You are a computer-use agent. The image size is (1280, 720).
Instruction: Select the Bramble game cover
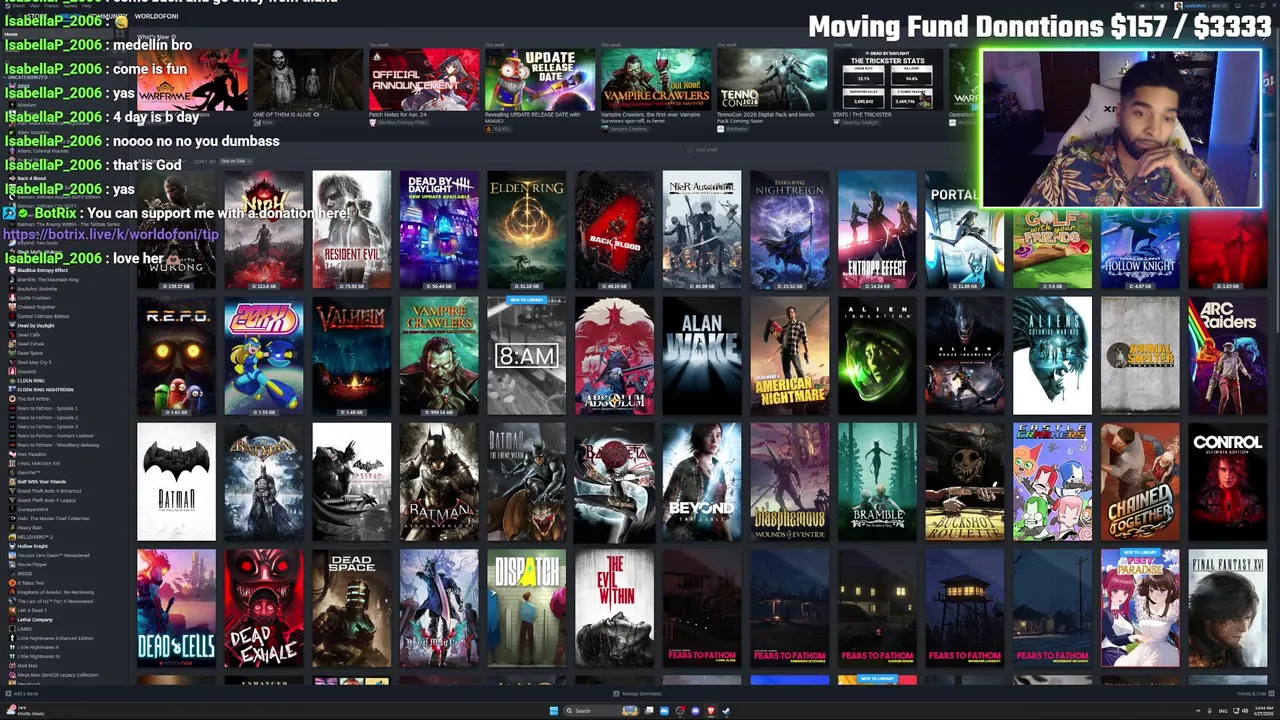tap(877, 482)
